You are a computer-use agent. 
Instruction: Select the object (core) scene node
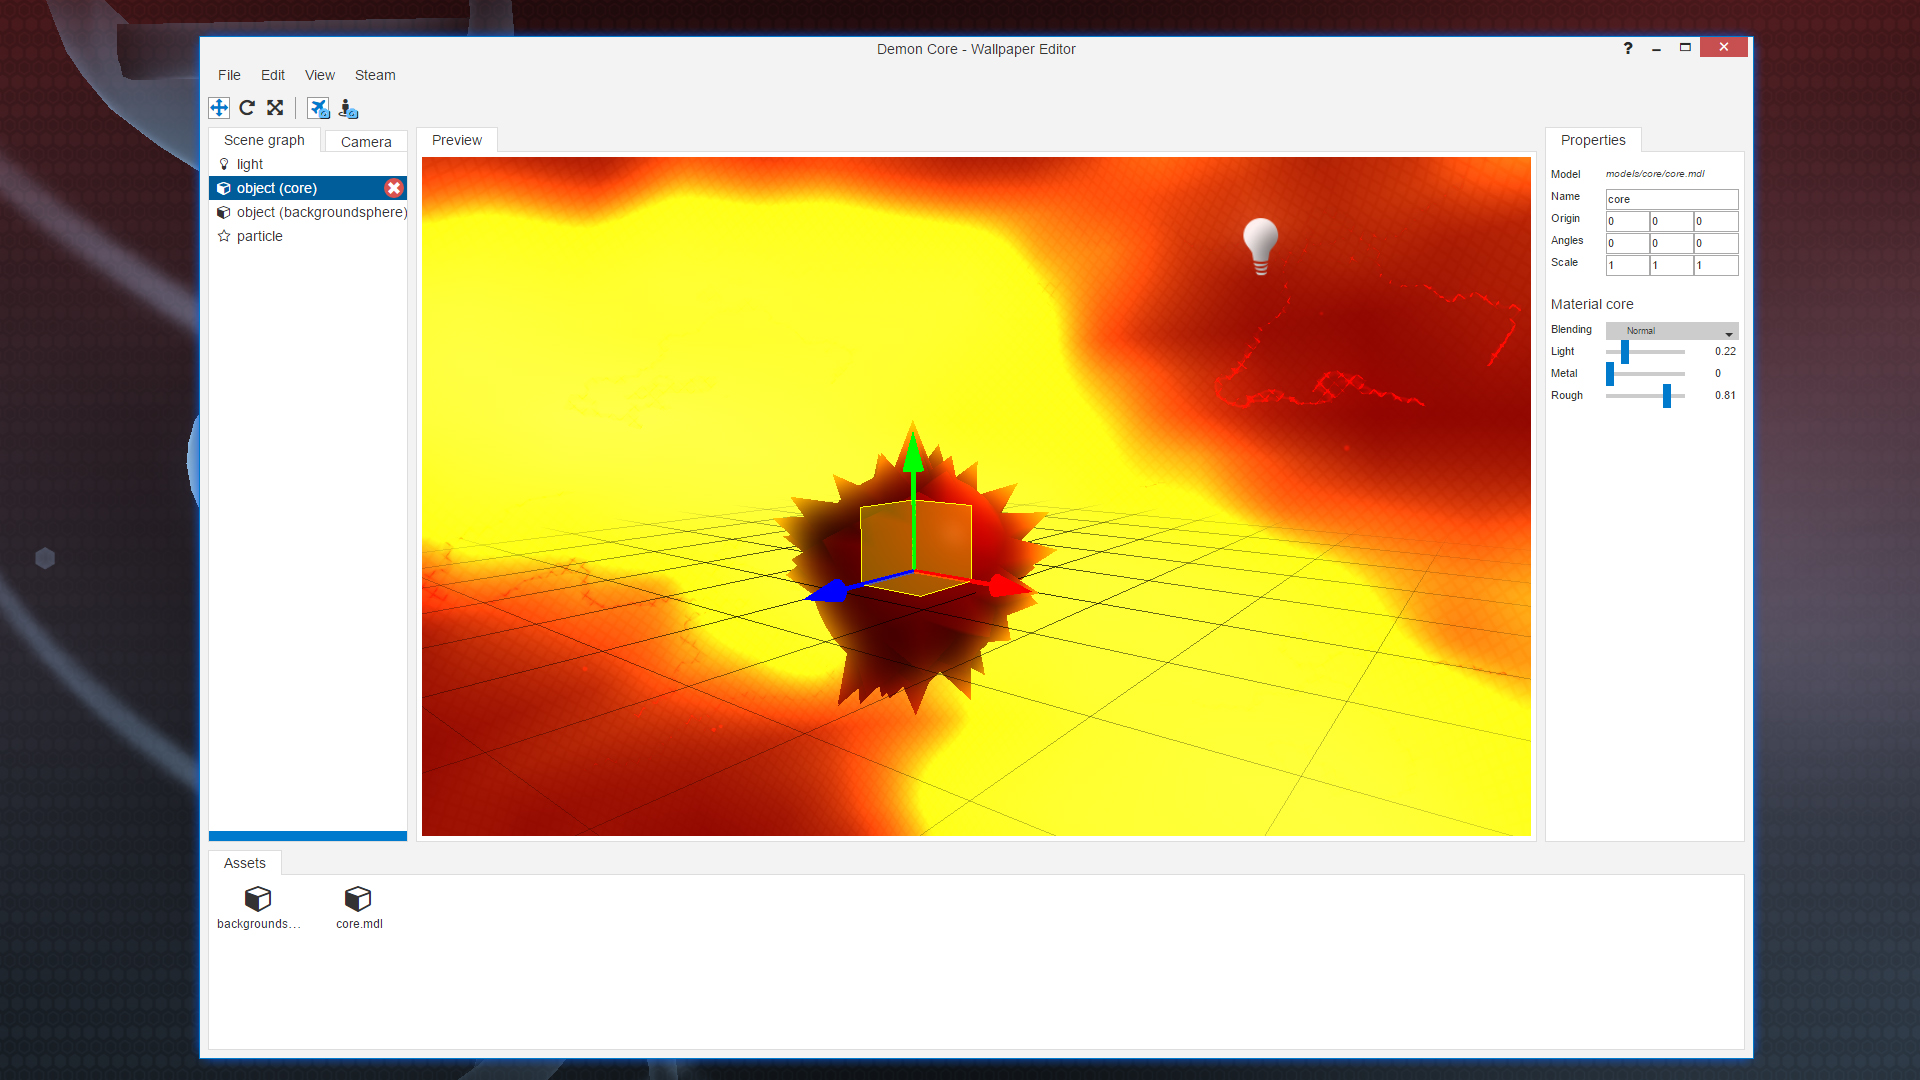[308, 188]
